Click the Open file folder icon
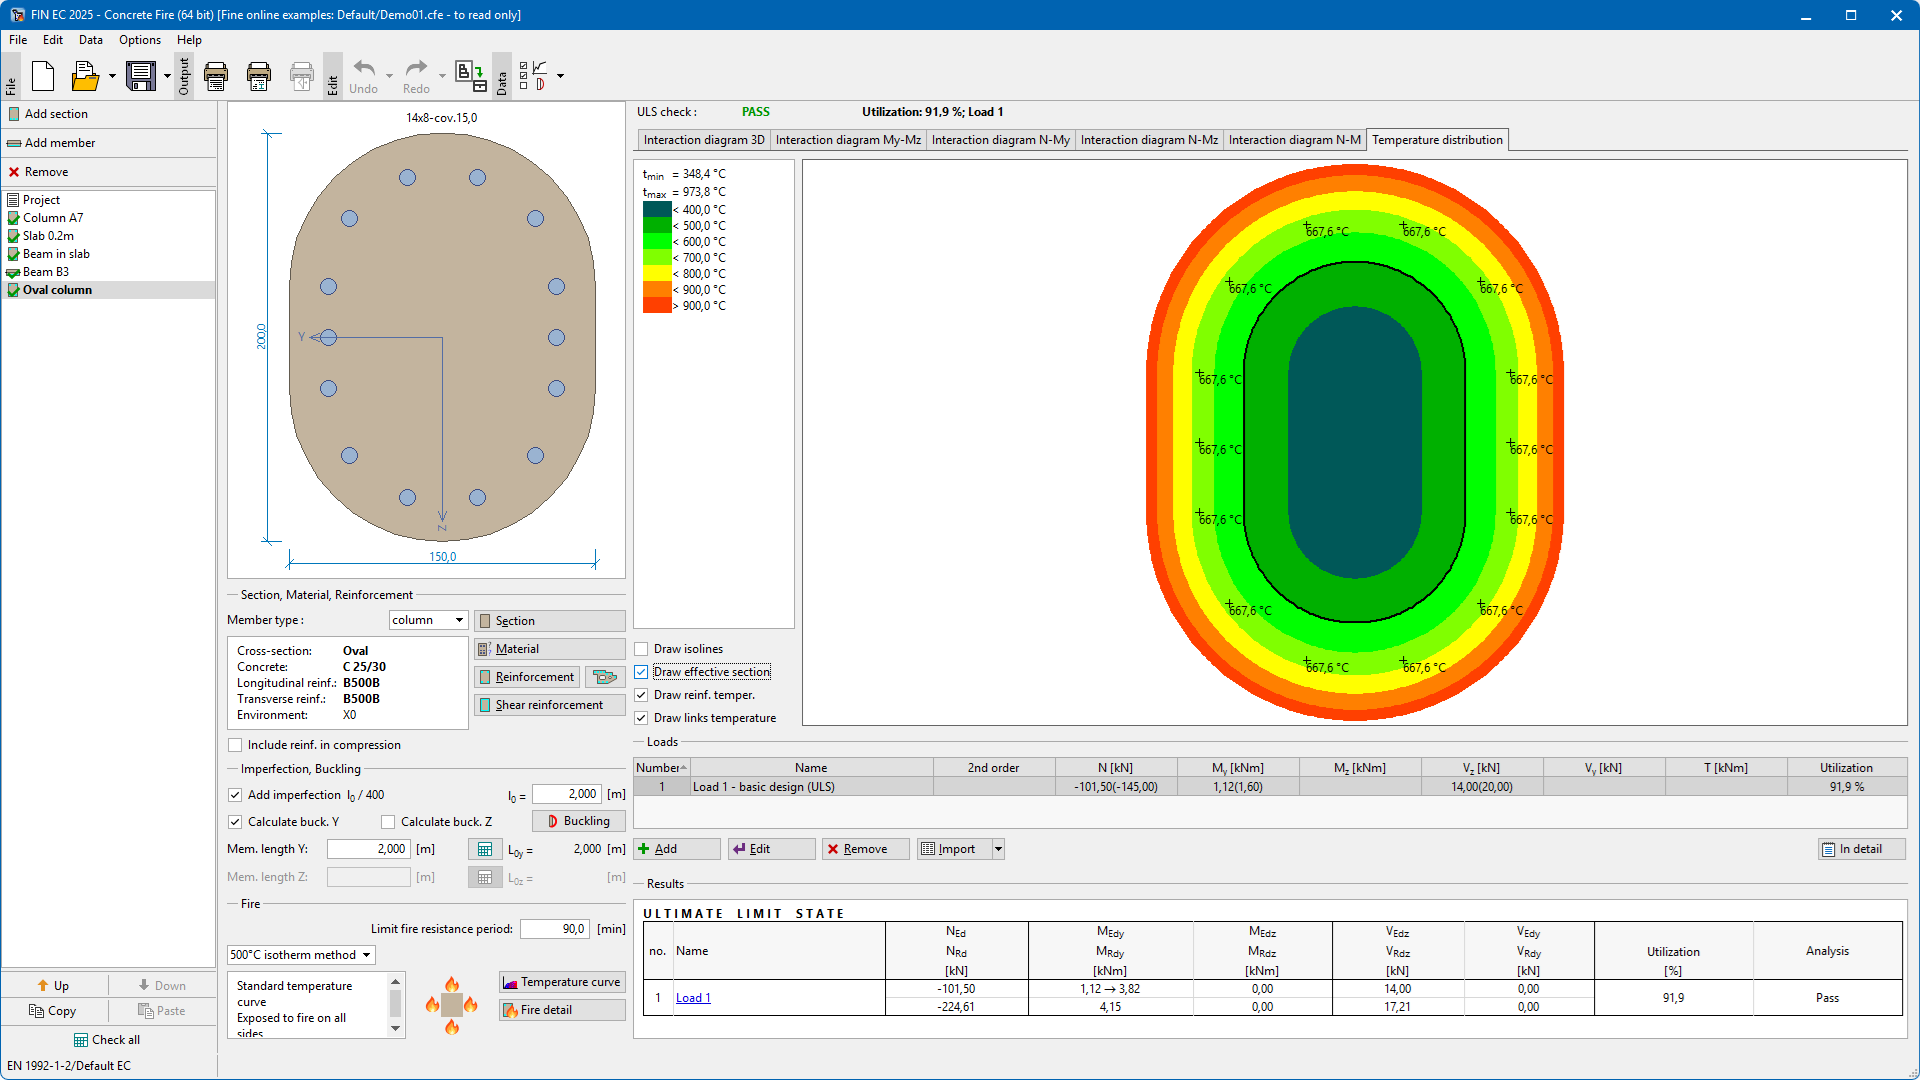 click(86, 76)
